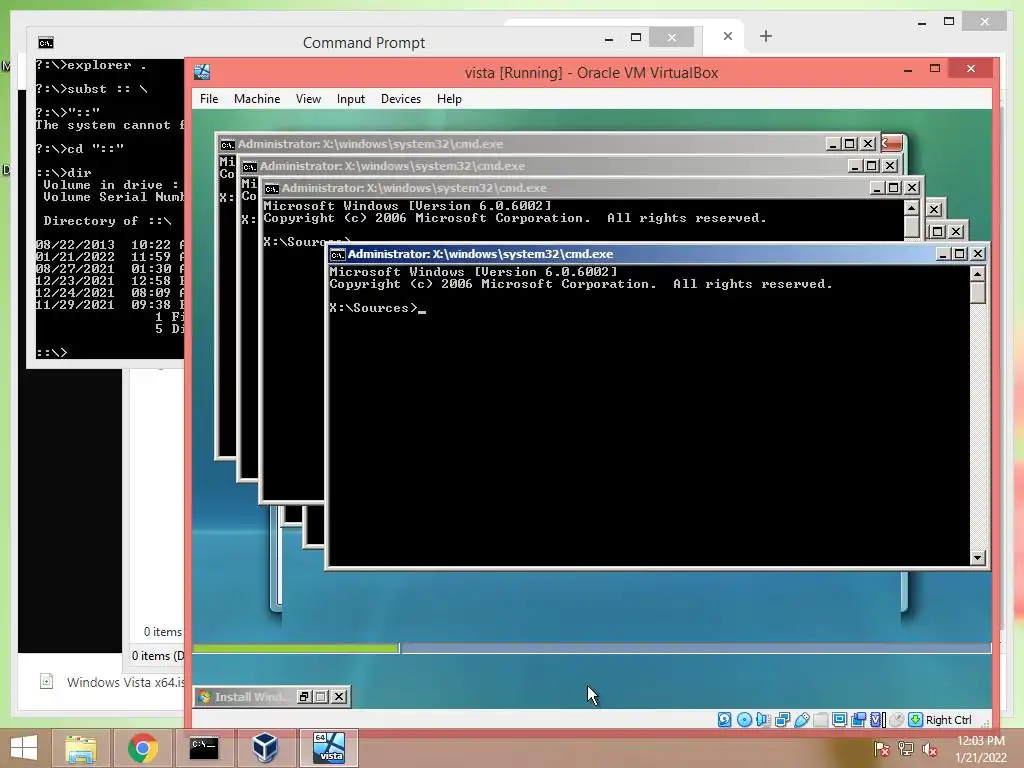This screenshot has width=1024, height=768.
Task: Click the '0 items' status text
Action: click(163, 632)
